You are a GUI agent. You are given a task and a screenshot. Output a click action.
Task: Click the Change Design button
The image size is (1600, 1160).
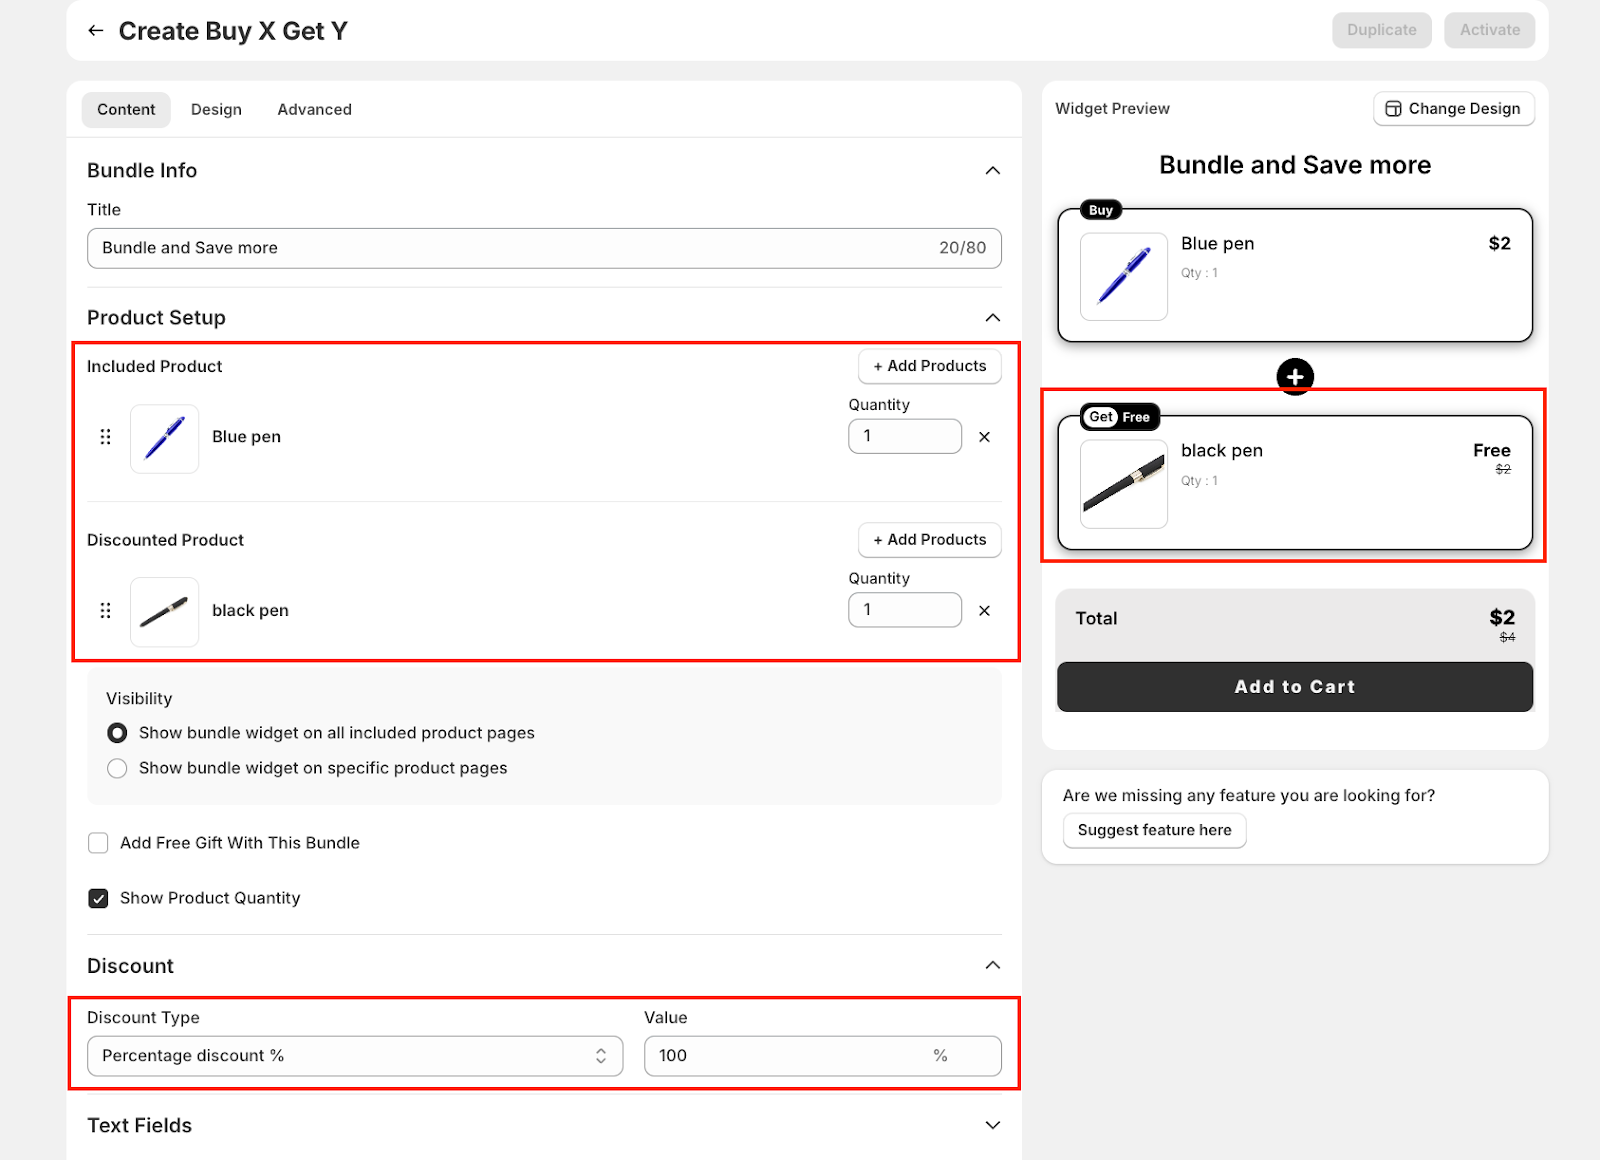coord(1453,109)
